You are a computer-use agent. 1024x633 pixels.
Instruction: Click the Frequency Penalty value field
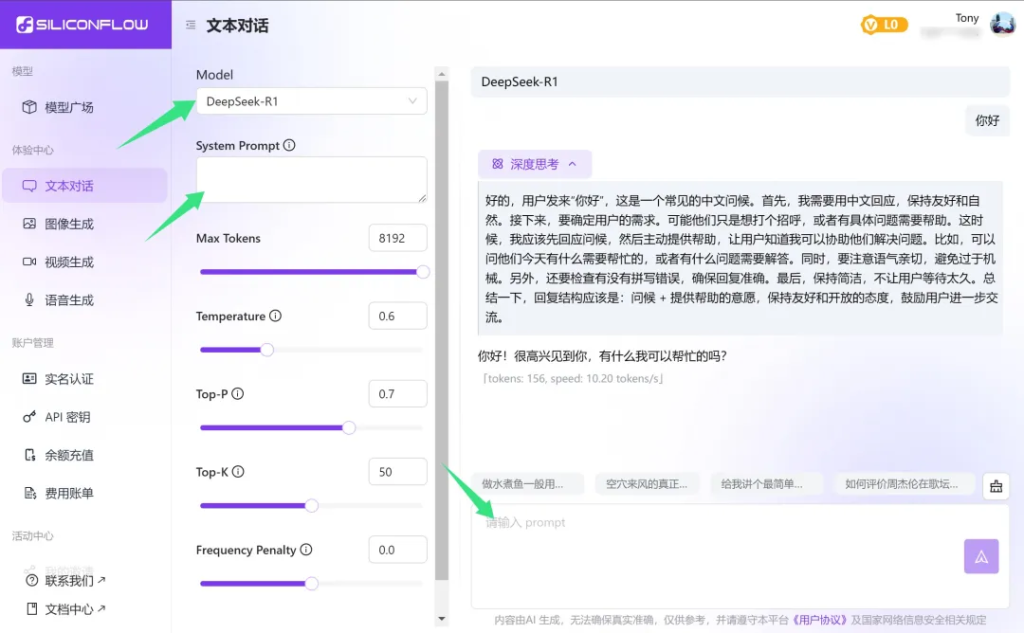(398, 550)
